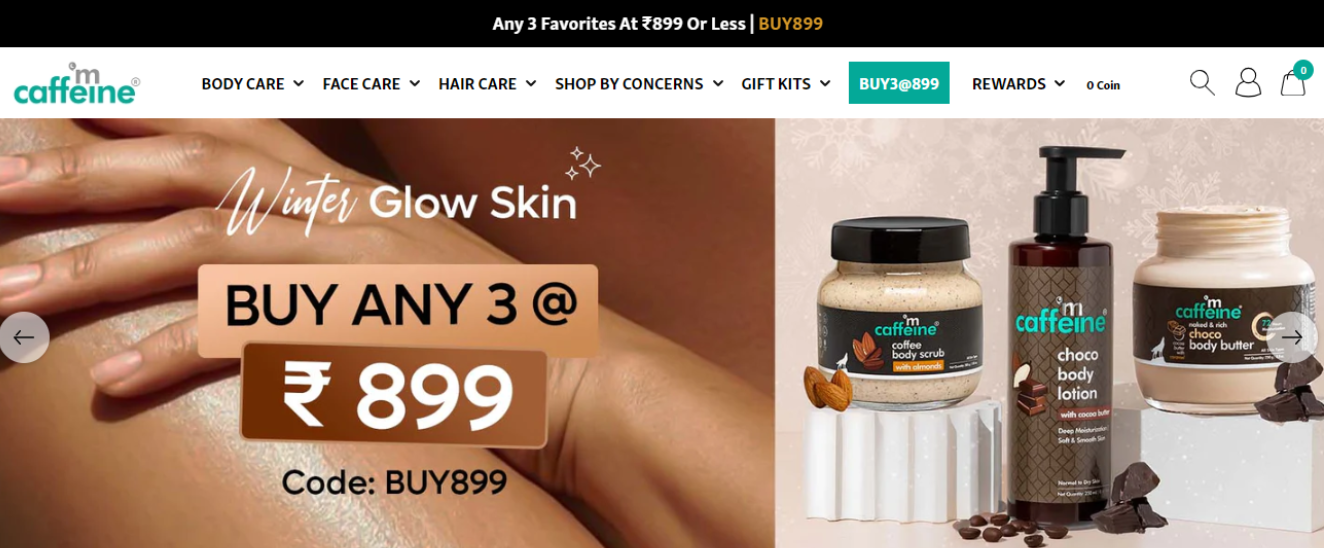Image resolution: width=1324 pixels, height=548 pixels.
Task: Advance to next banner slide arrow
Action: coord(1292,337)
